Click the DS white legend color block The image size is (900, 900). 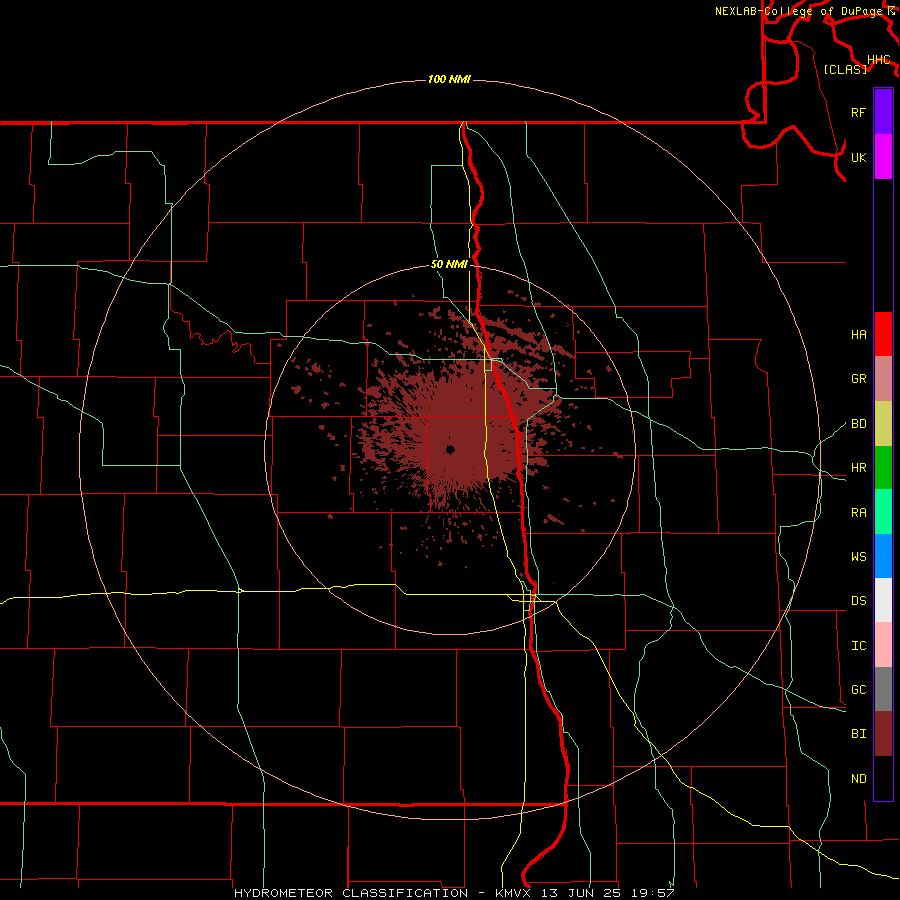(883, 600)
